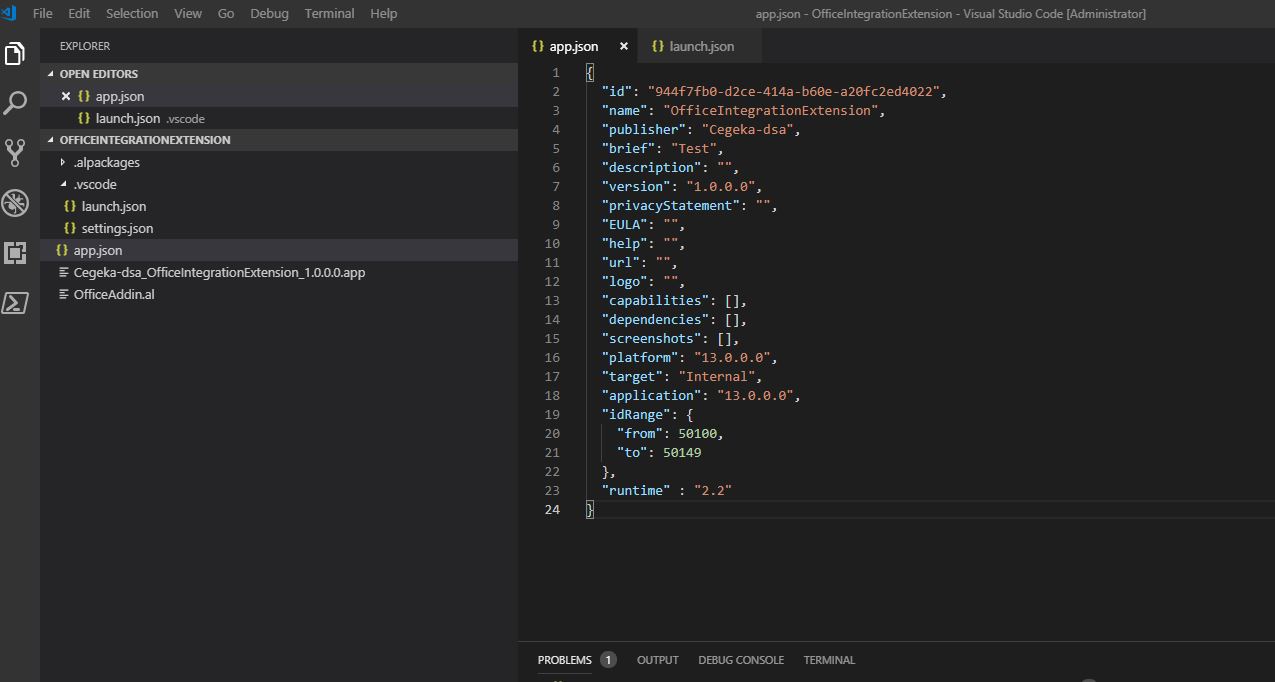Click the version value "1.0.0.0" in app.json
1275x682 pixels.
point(723,186)
